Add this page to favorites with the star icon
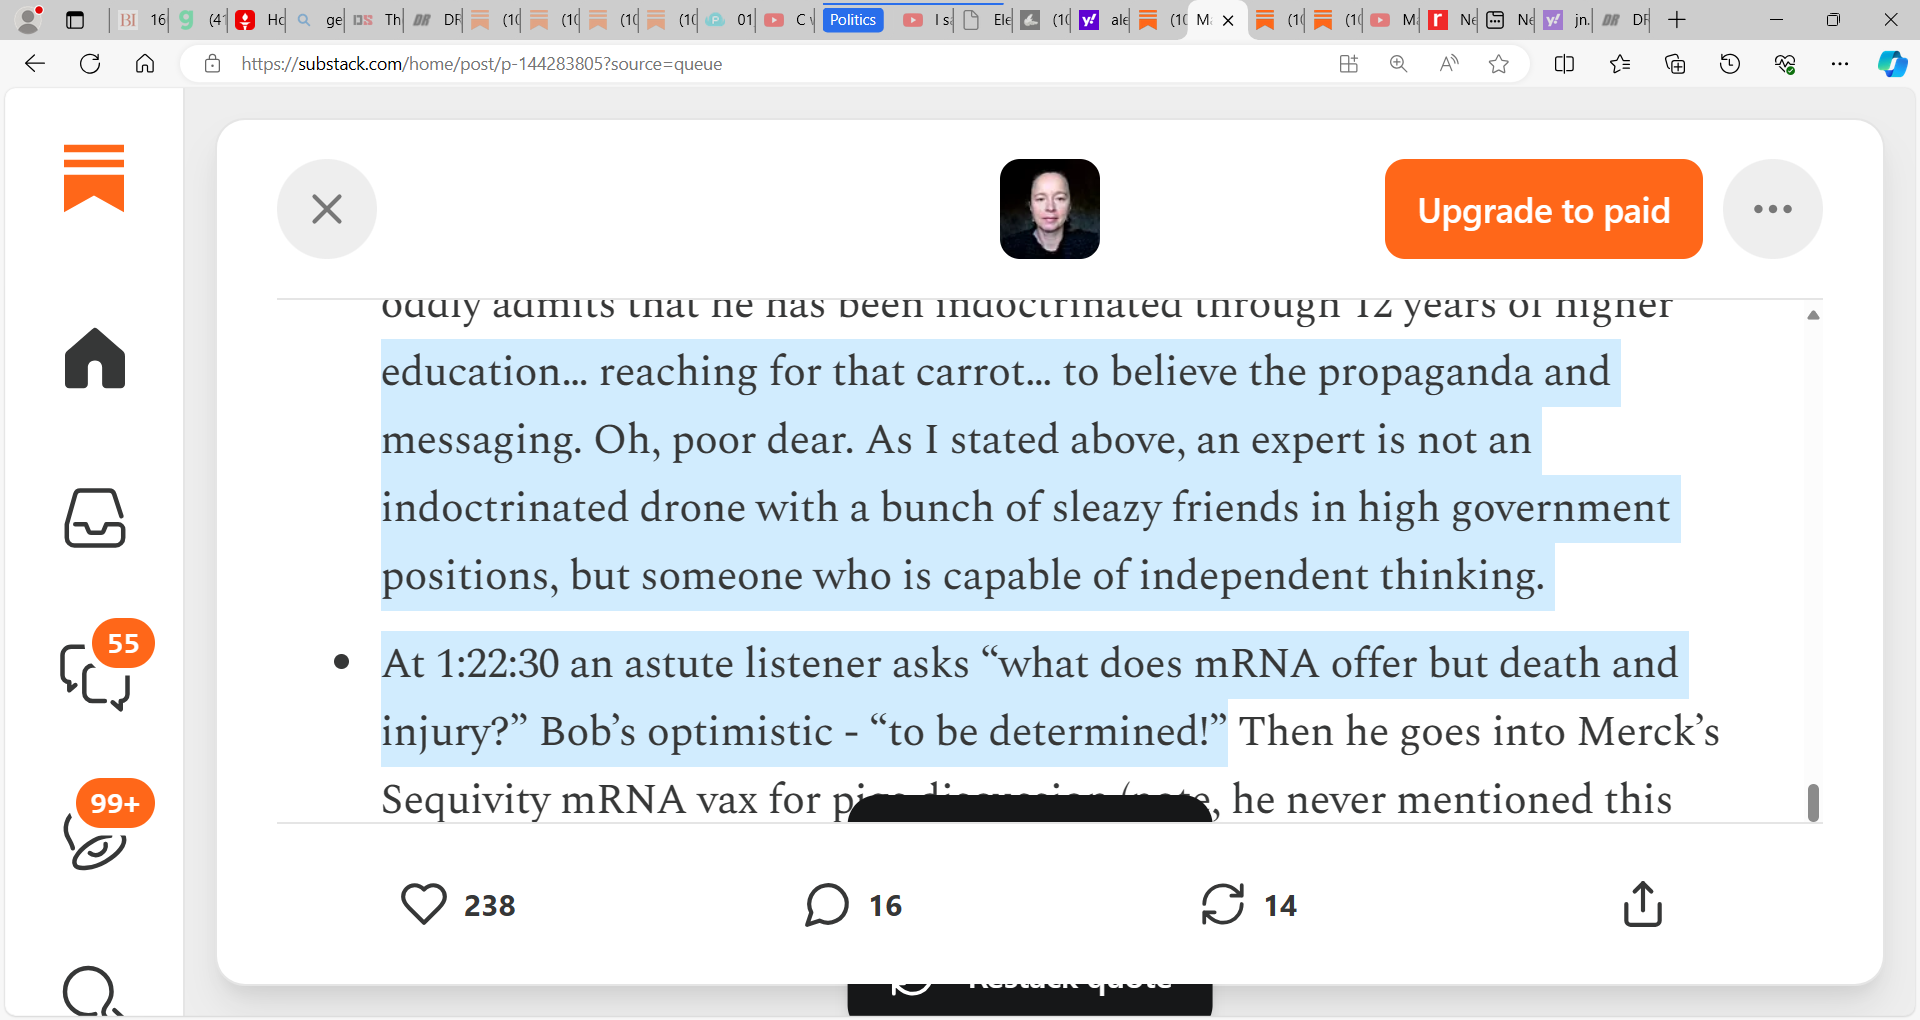Image resolution: width=1920 pixels, height=1020 pixels. 1498,64
